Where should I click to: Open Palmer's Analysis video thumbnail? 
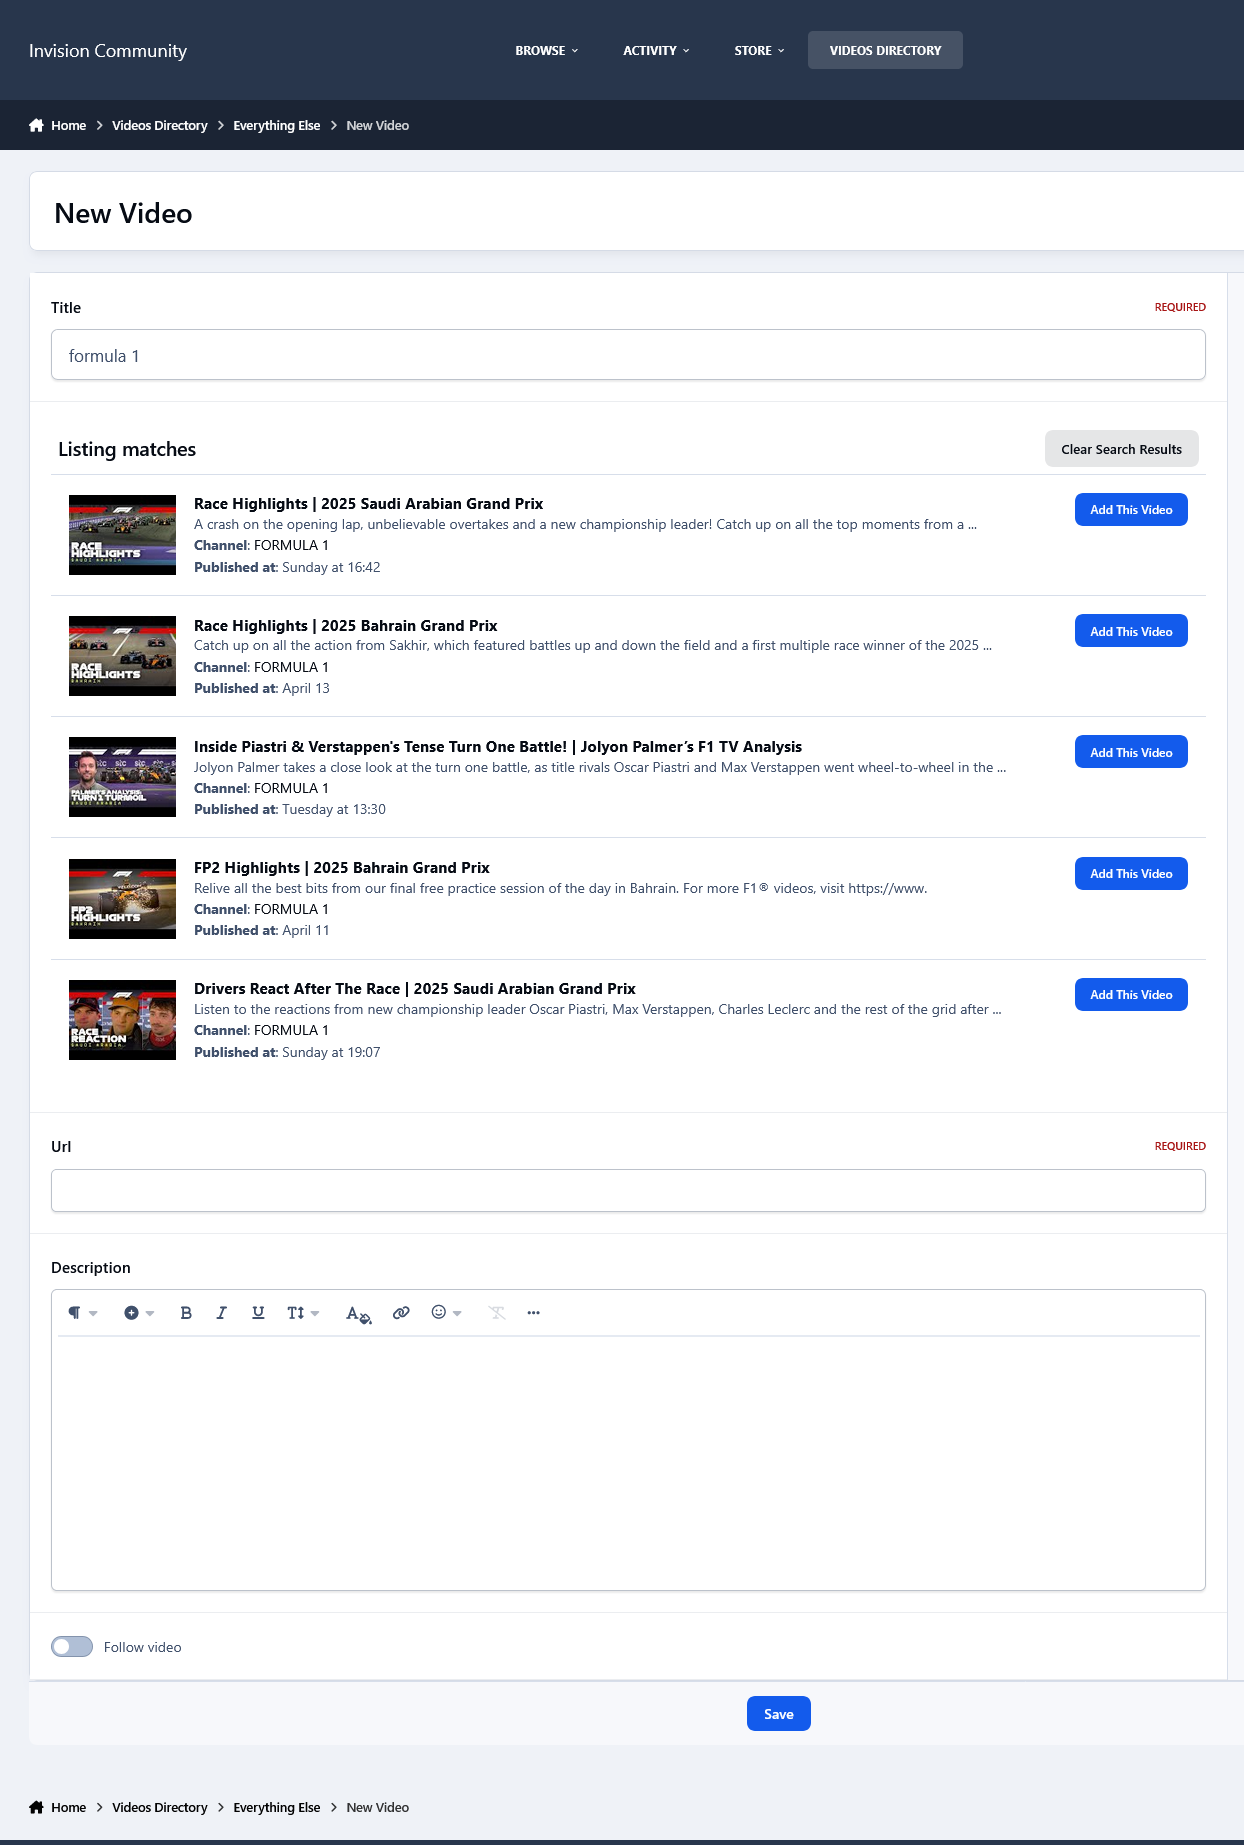click(x=122, y=777)
